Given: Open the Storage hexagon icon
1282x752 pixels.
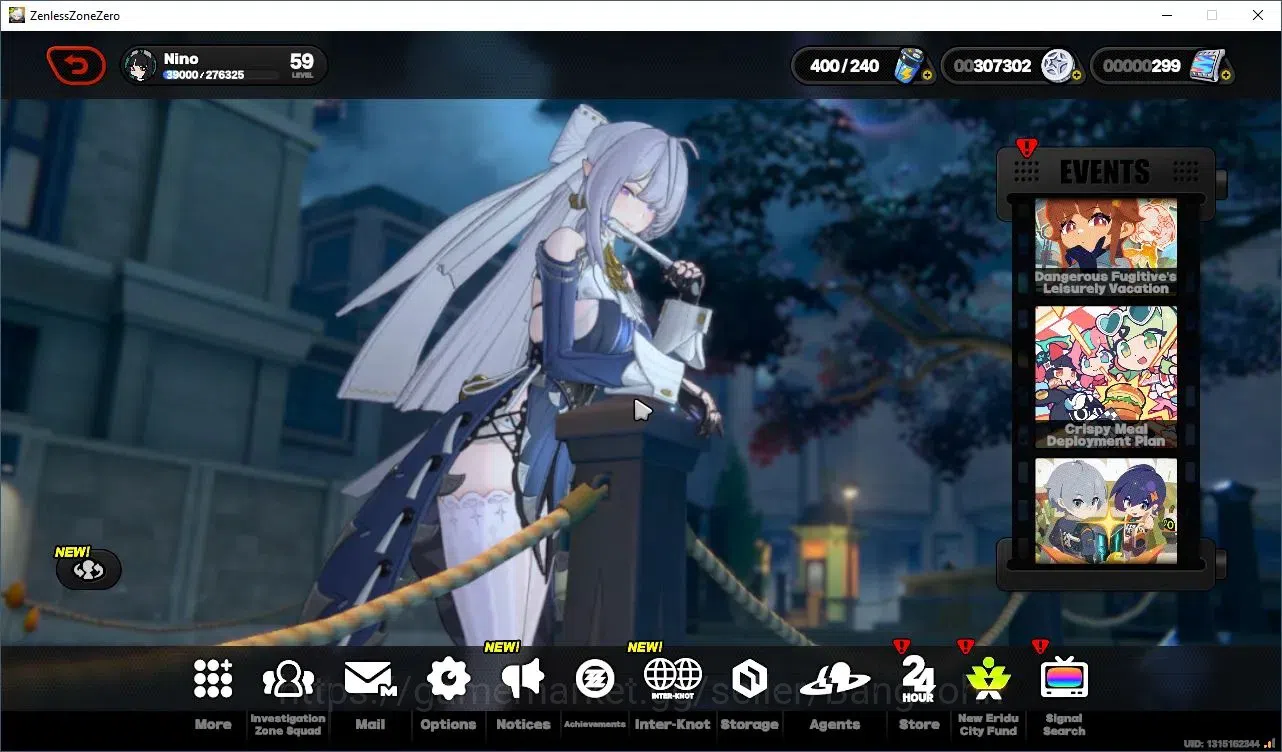Looking at the screenshot, I should (749, 679).
